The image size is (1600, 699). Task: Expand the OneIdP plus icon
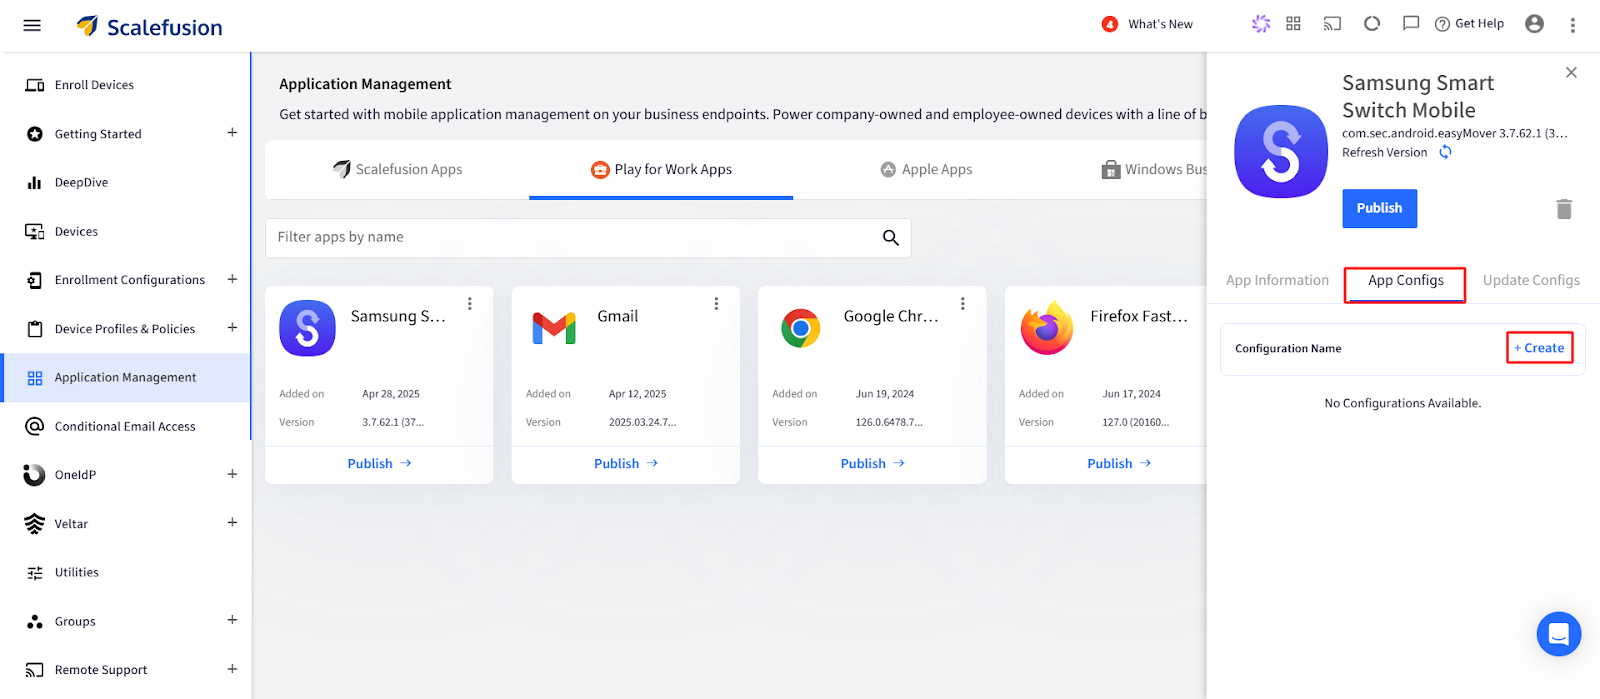(x=232, y=474)
